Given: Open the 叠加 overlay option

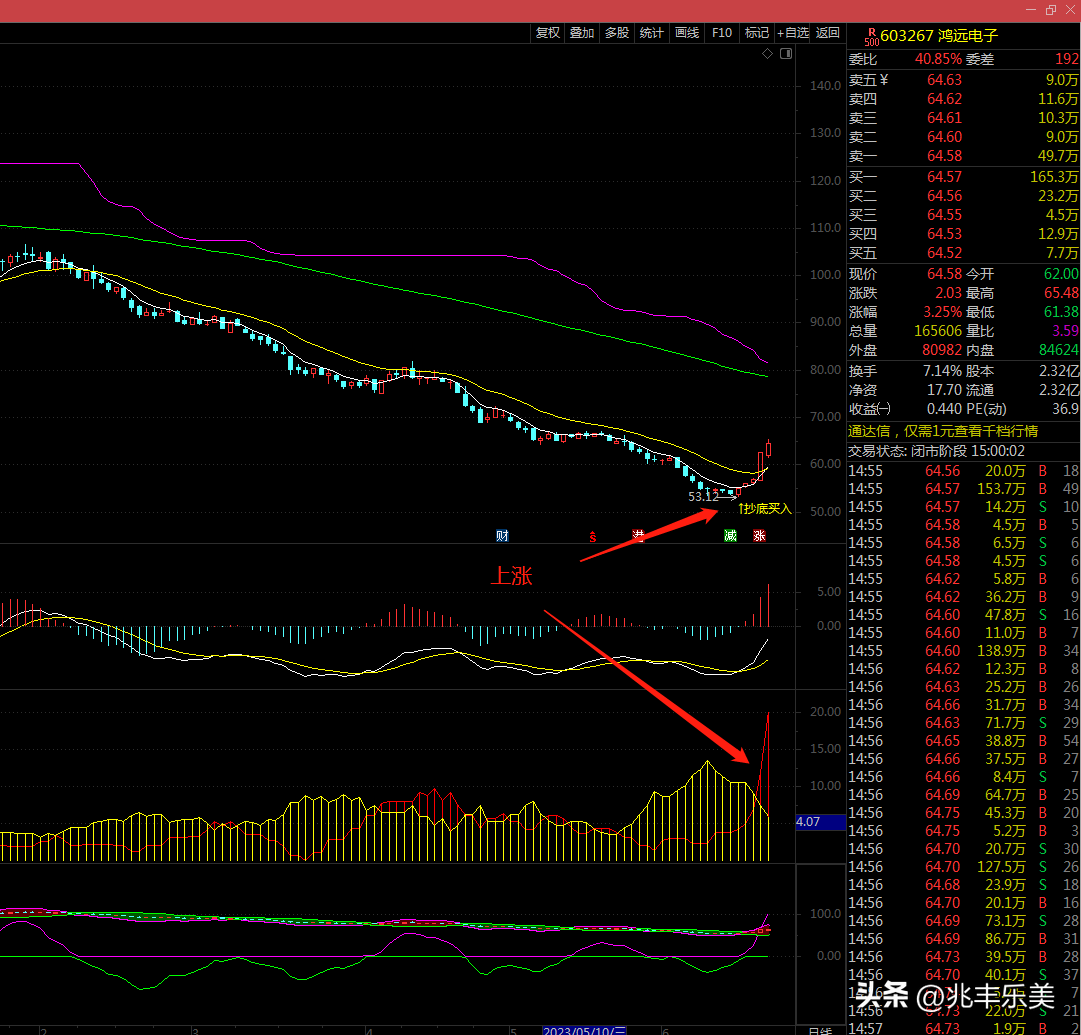Looking at the screenshot, I should pyautogui.click(x=582, y=33).
